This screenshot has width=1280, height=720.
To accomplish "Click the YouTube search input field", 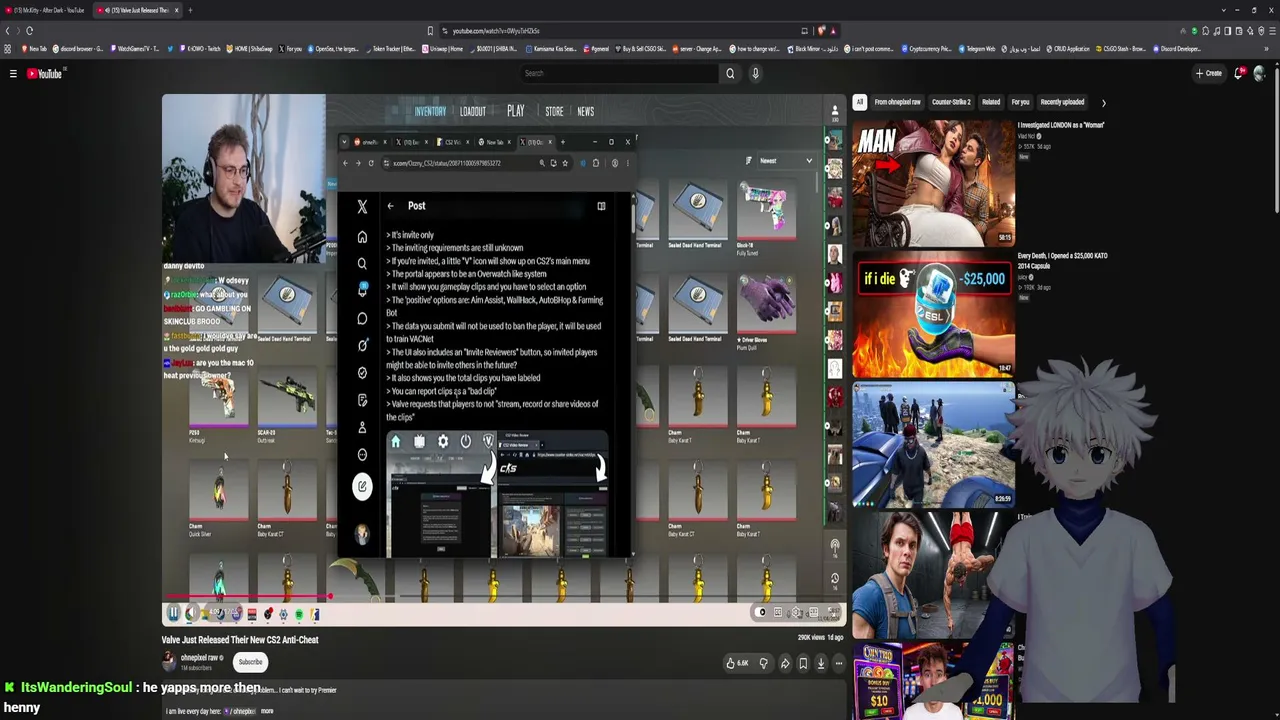I will click(x=620, y=73).
